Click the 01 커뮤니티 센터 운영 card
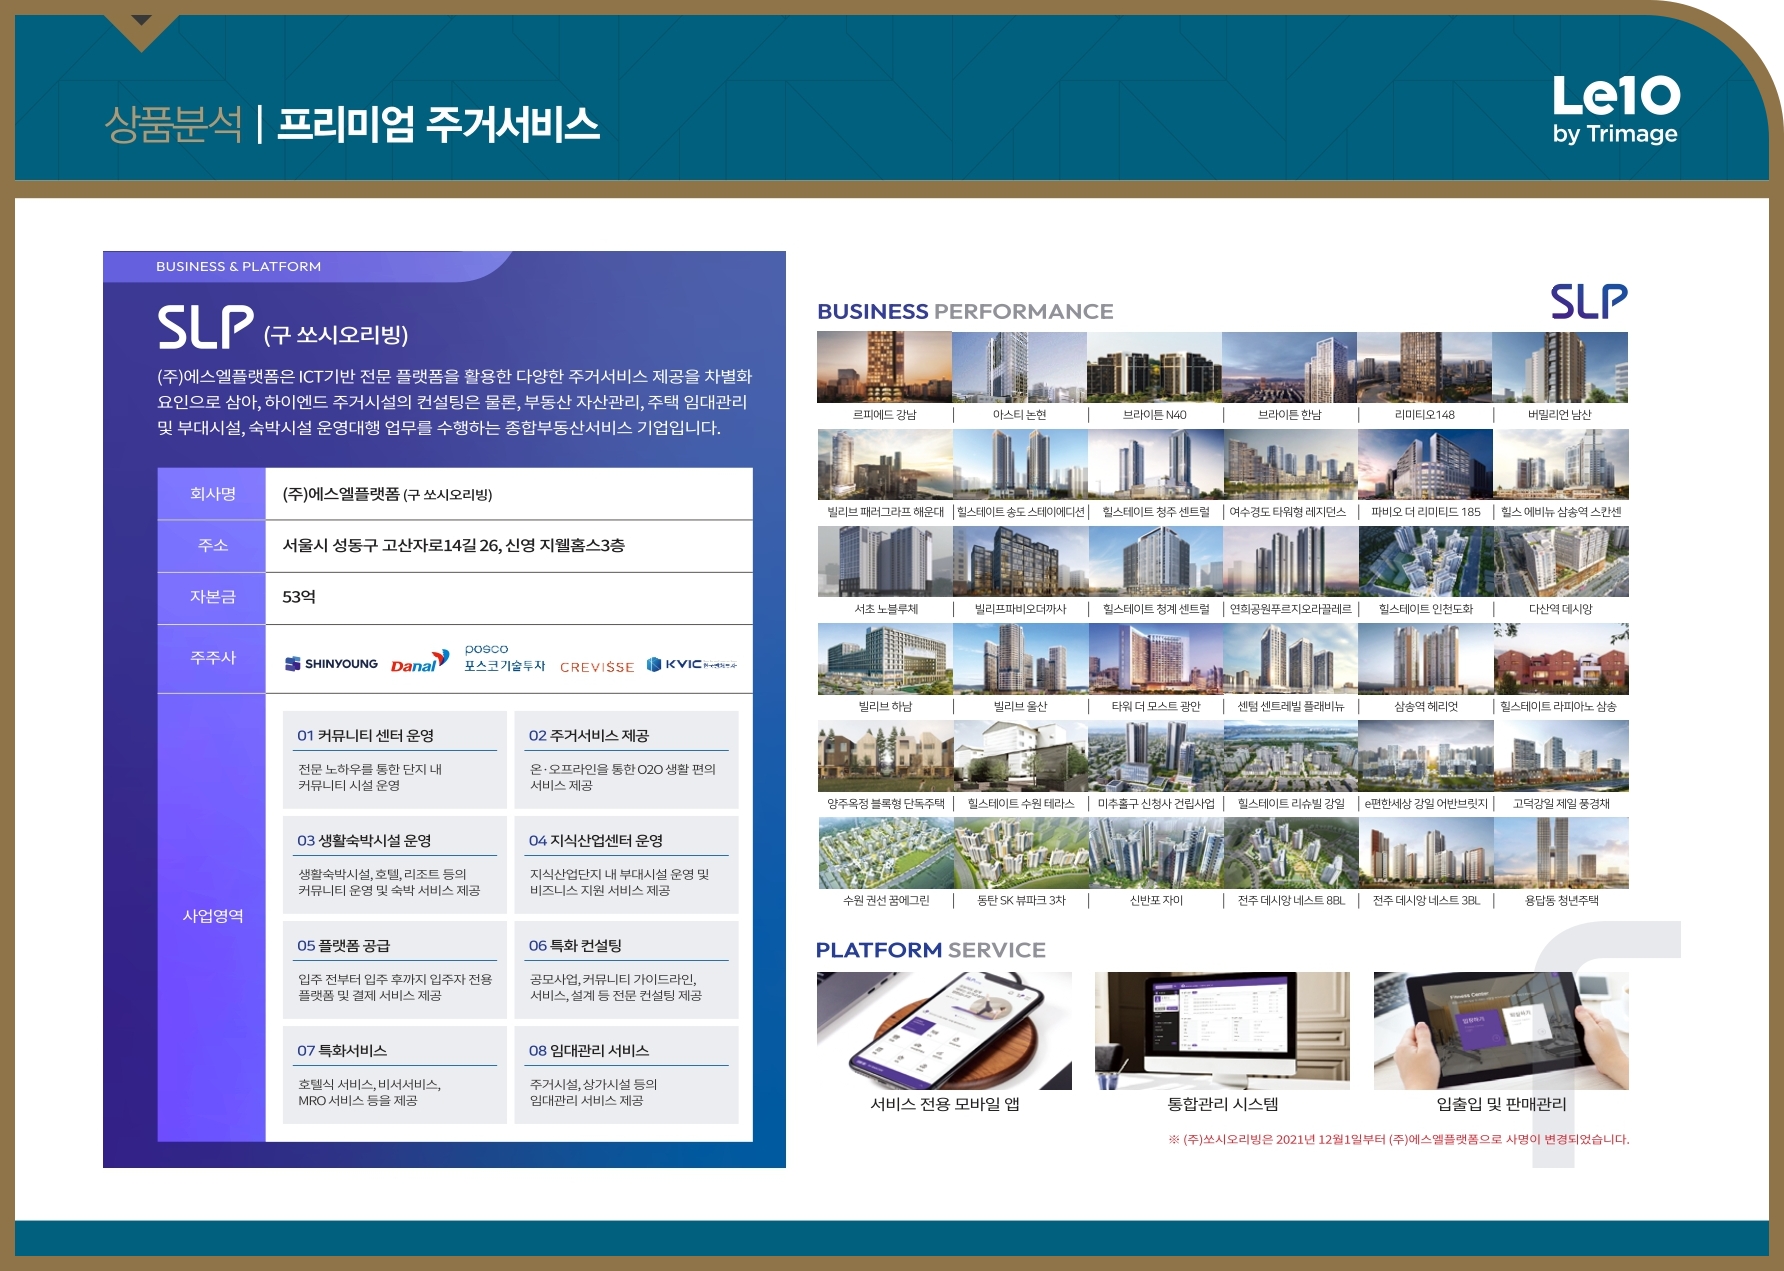The width and height of the screenshot is (1784, 1271). [395, 759]
